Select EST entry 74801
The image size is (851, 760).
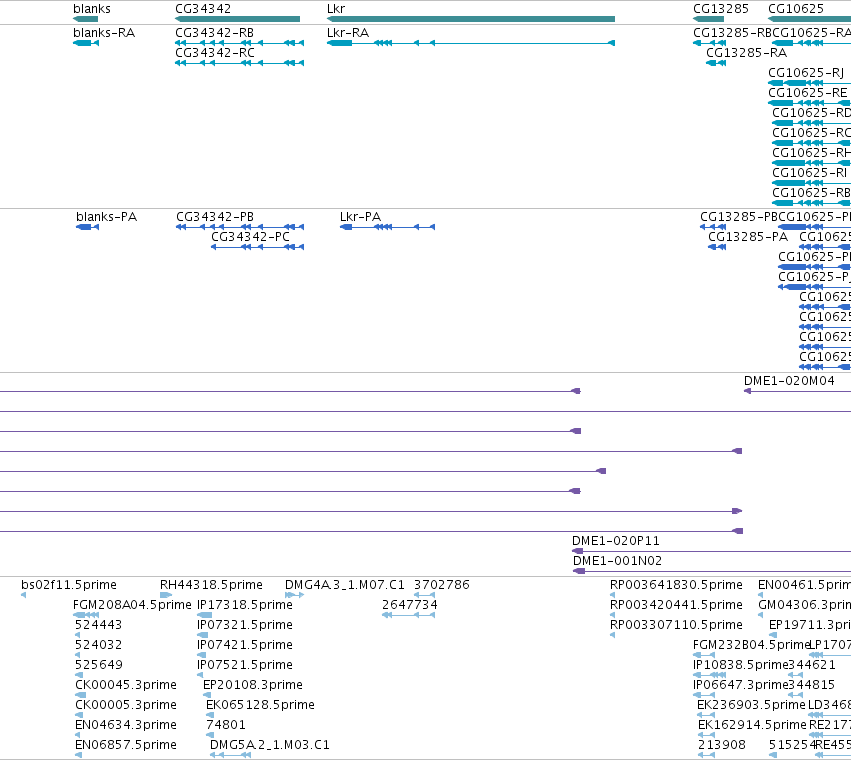pyautogui.click(x=226, y=725)
